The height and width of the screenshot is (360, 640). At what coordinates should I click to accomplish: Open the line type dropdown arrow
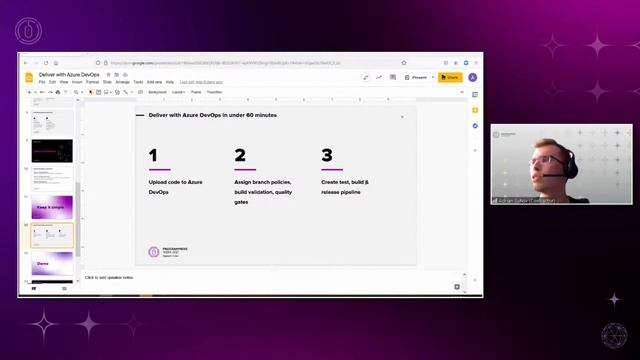pyautogui.click(x=132, y=92)
